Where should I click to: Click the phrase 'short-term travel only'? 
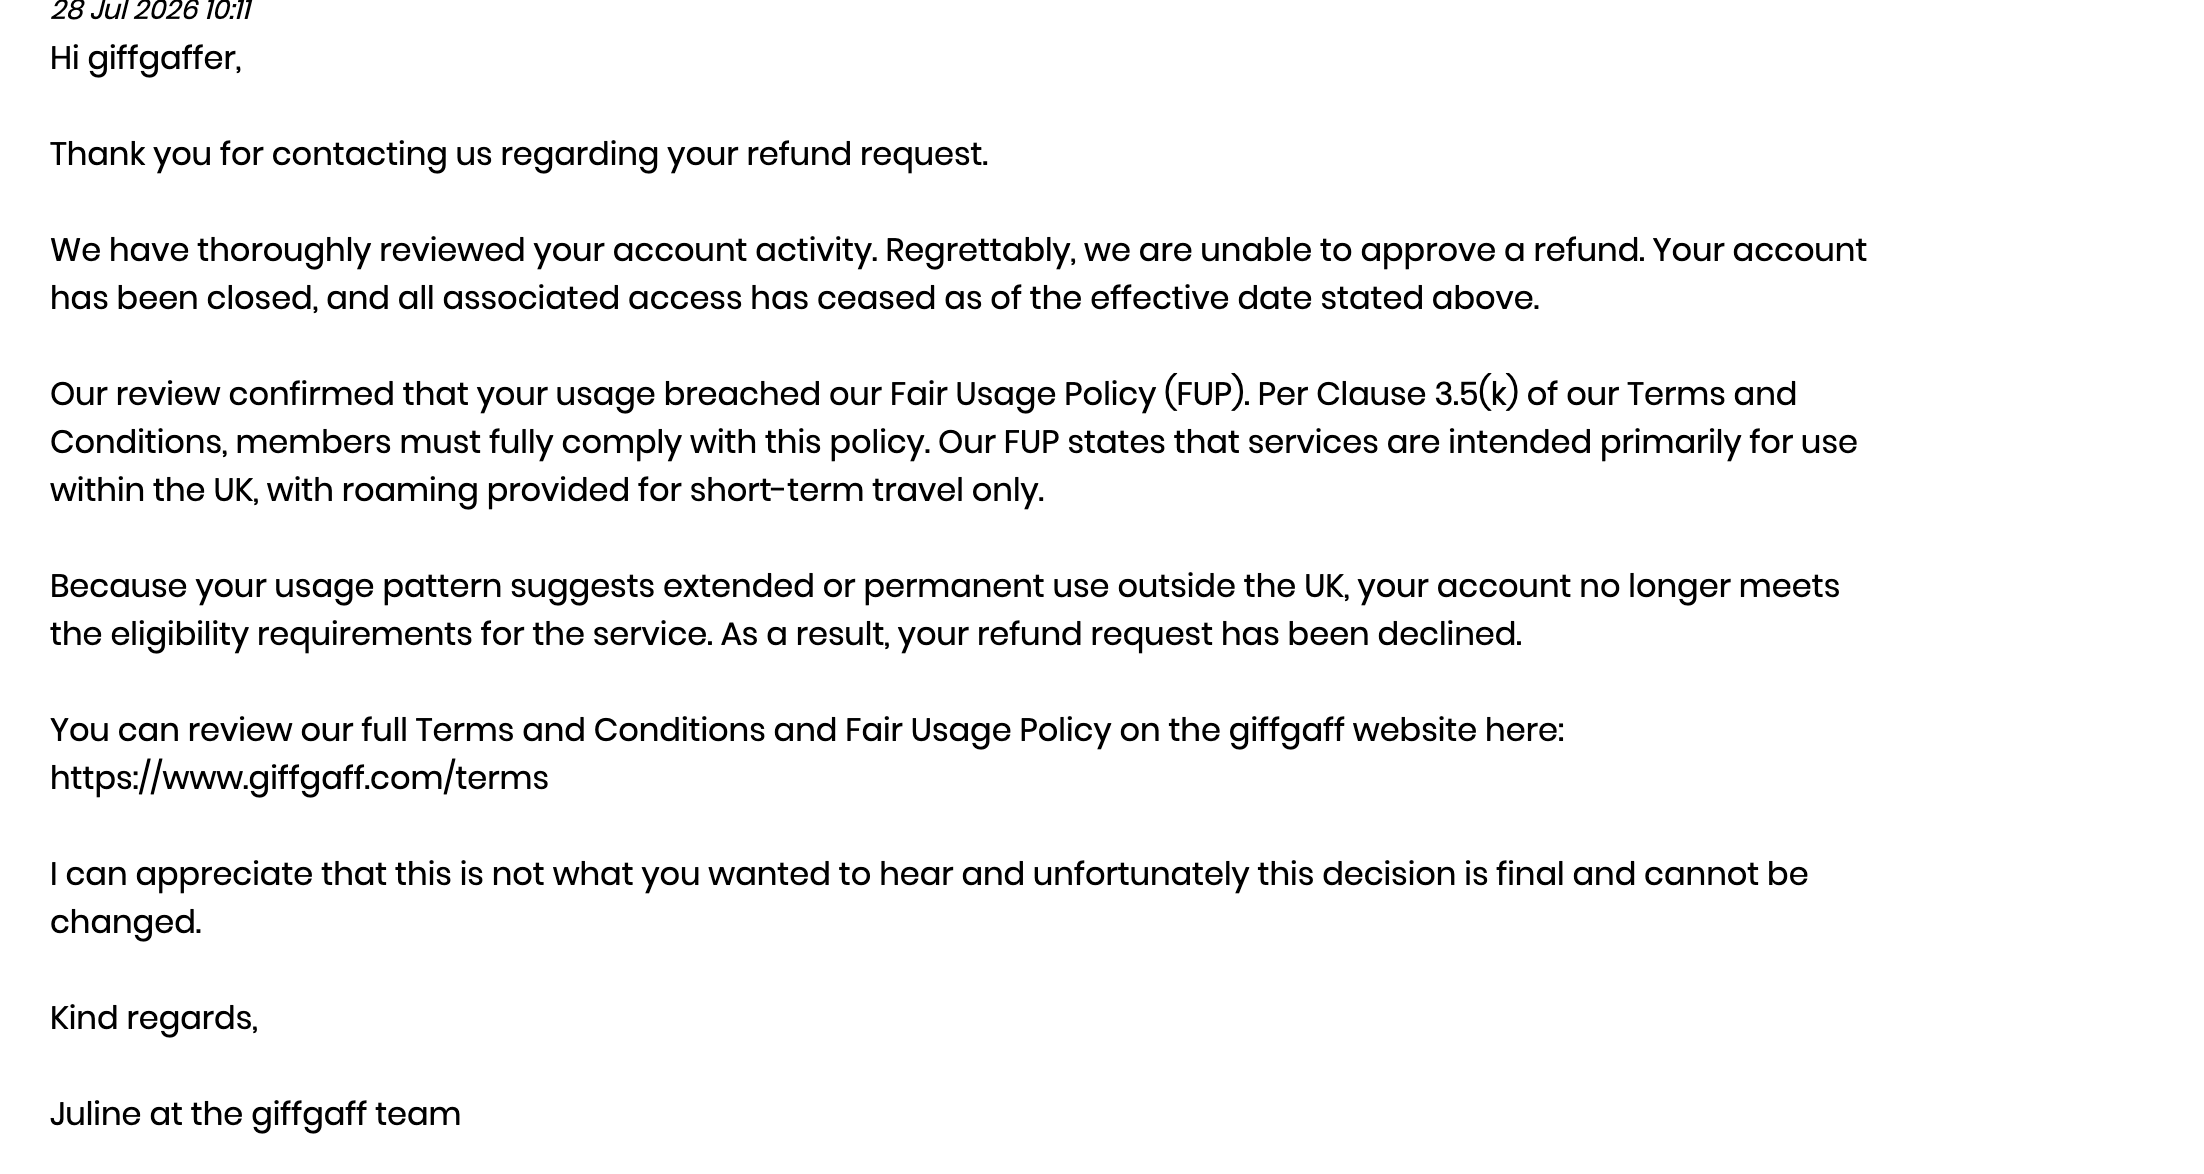coord(866,490)
